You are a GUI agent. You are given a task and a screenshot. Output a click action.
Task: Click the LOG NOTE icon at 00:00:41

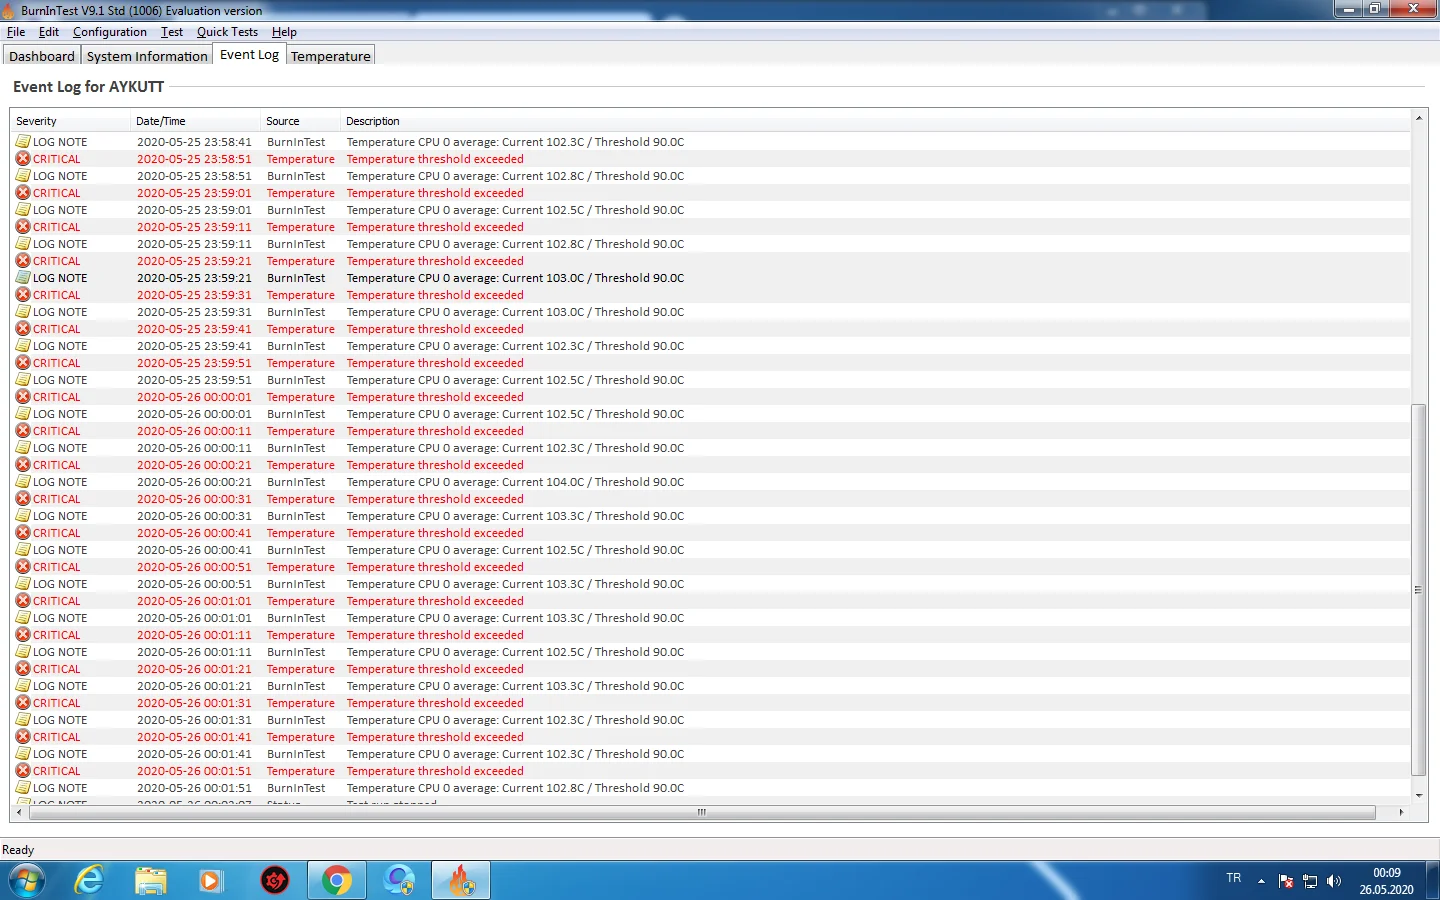click(x=23, y=549)
